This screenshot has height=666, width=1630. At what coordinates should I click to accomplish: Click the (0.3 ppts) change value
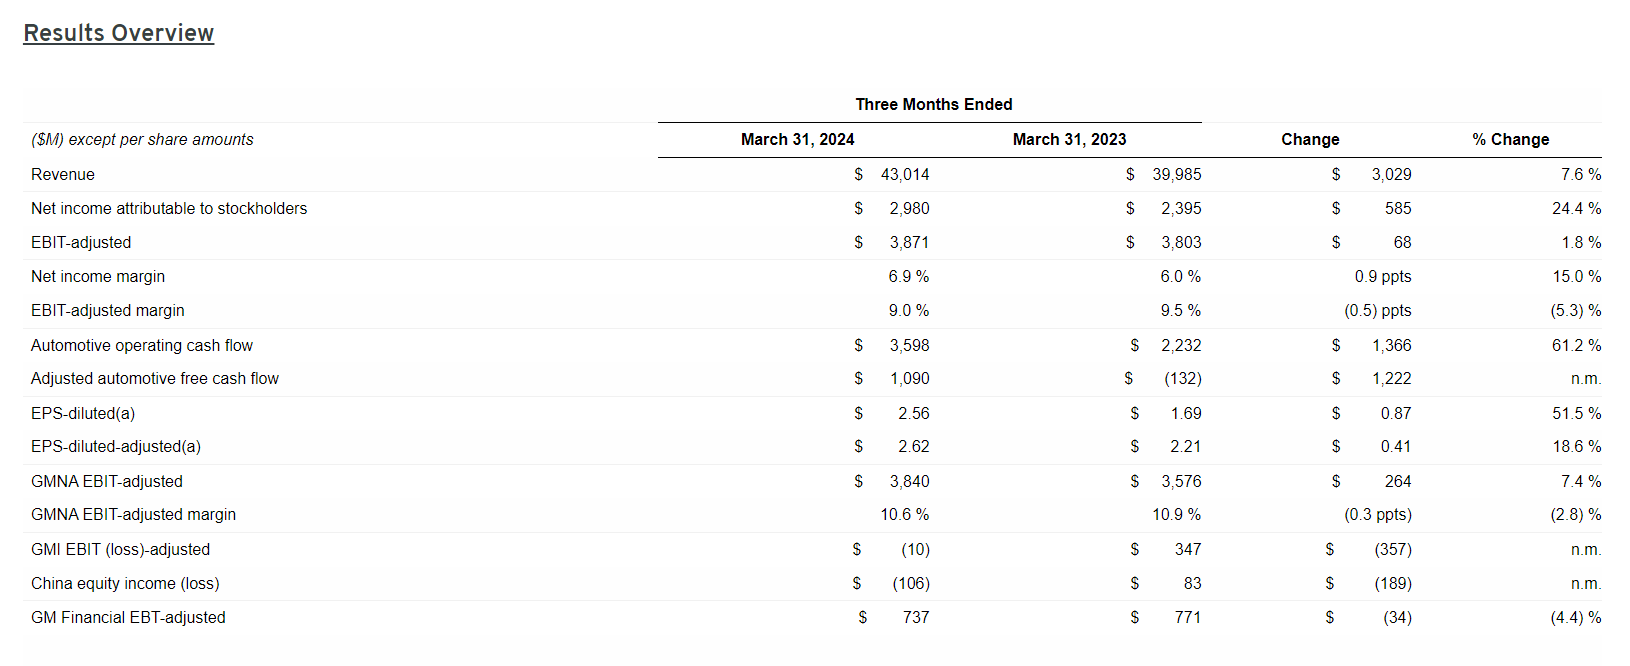tap(1377, 515)
